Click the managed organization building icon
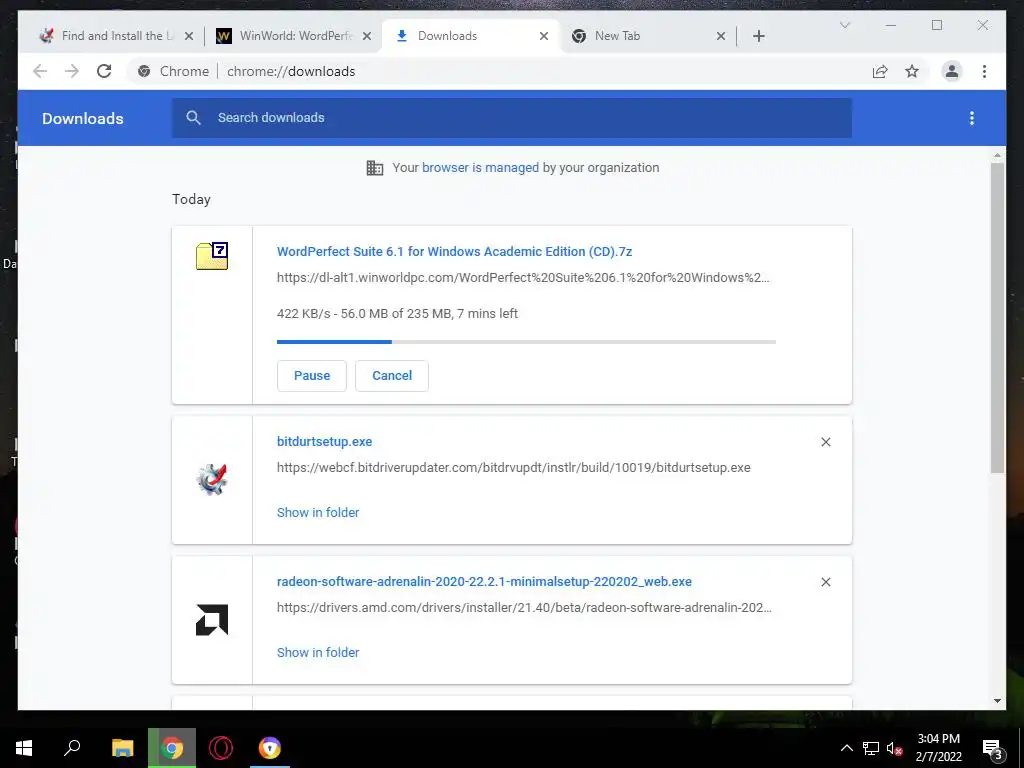The height and width of the screenshot is (768, 1024). [x=375, y=168]
